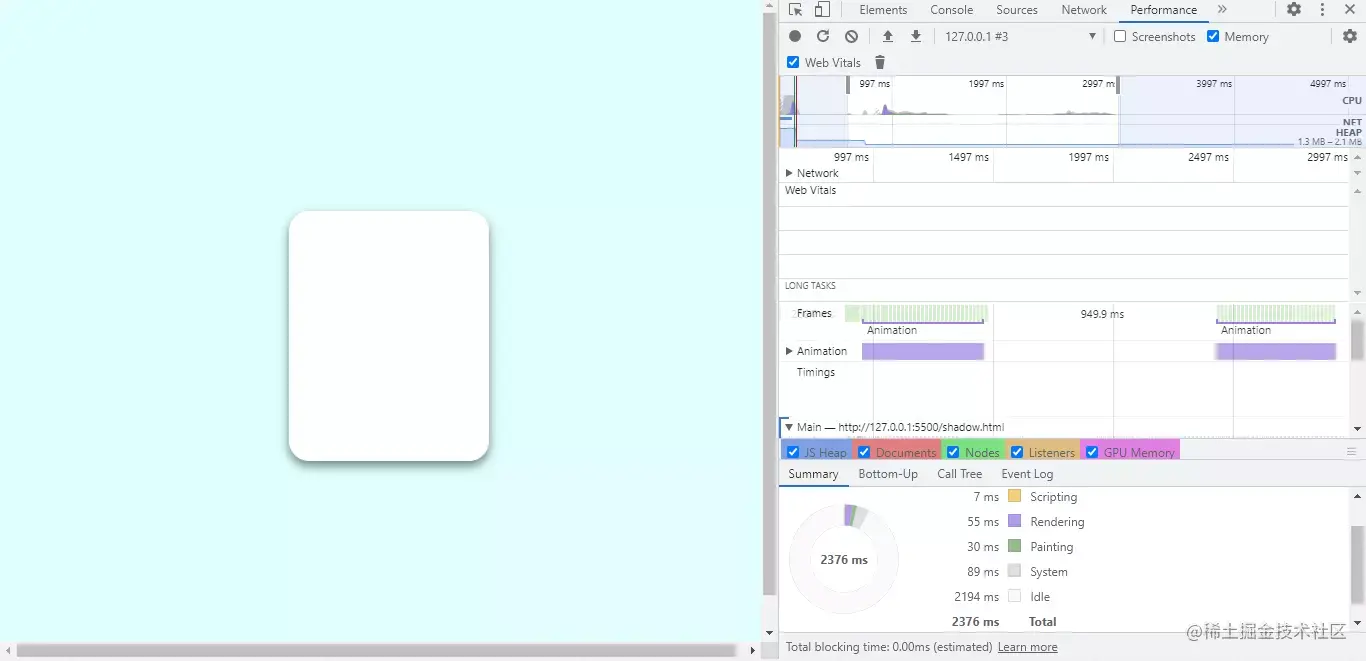
Task: Save profile using the download arrow
Action: 915,36
